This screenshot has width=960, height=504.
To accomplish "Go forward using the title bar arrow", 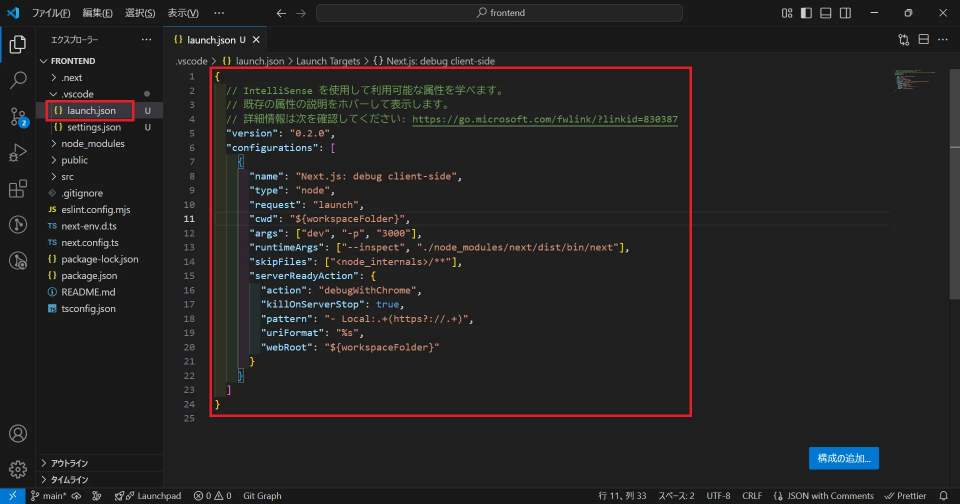I will point(301,13).
